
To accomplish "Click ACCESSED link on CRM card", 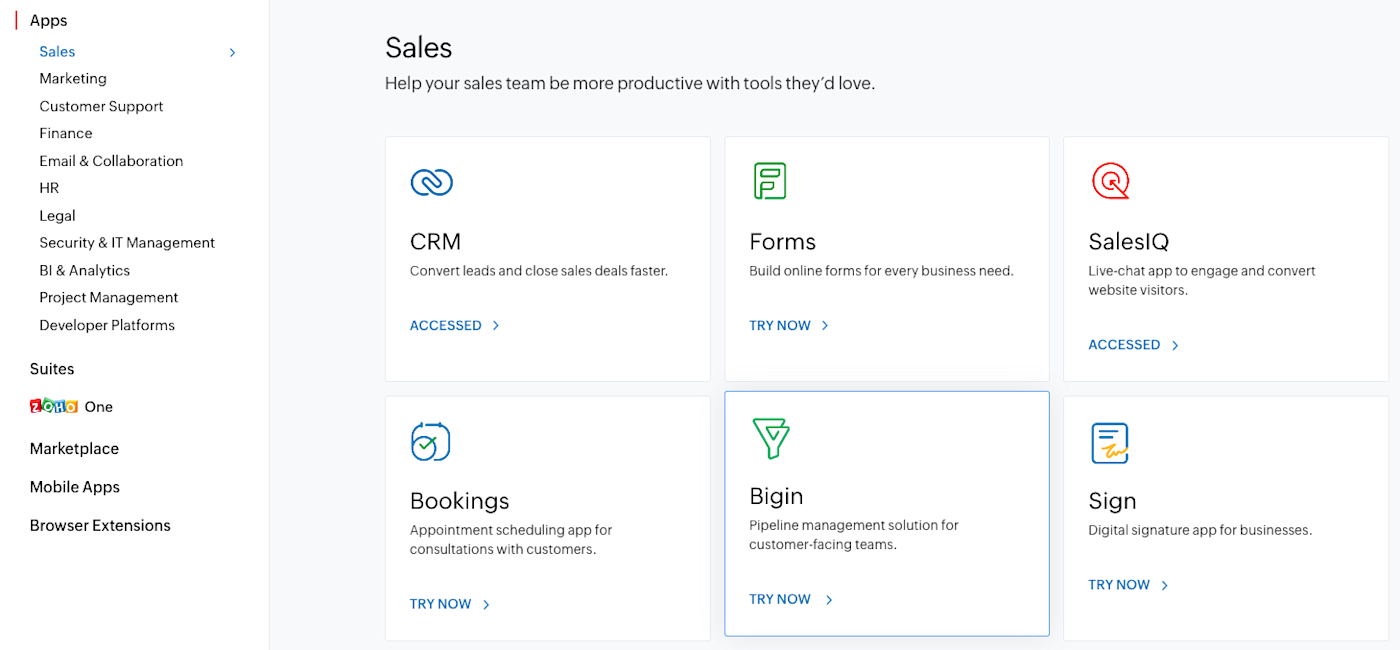I will click(x=446, y=326).
